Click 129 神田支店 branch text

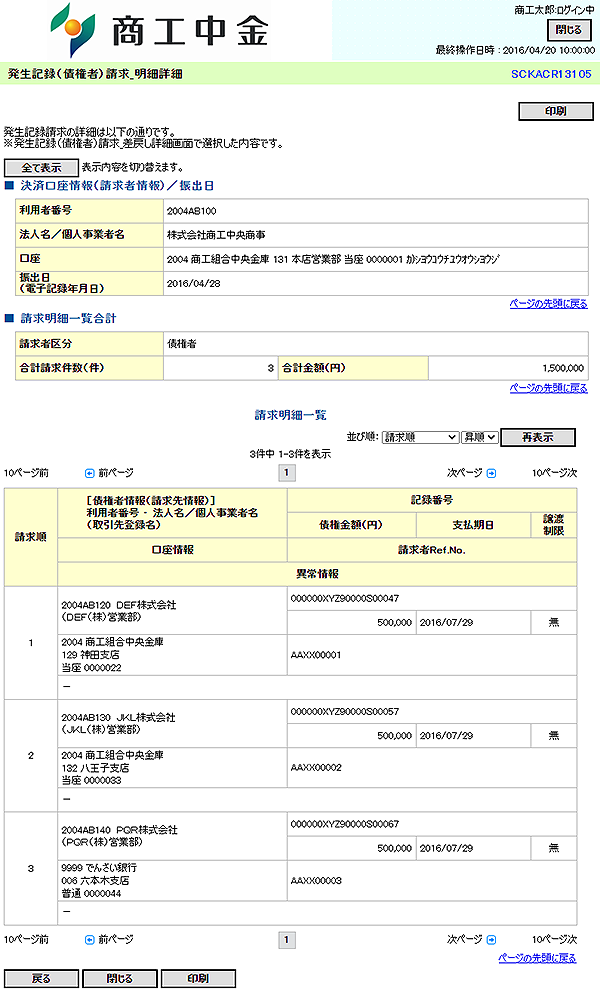[90, 655]
